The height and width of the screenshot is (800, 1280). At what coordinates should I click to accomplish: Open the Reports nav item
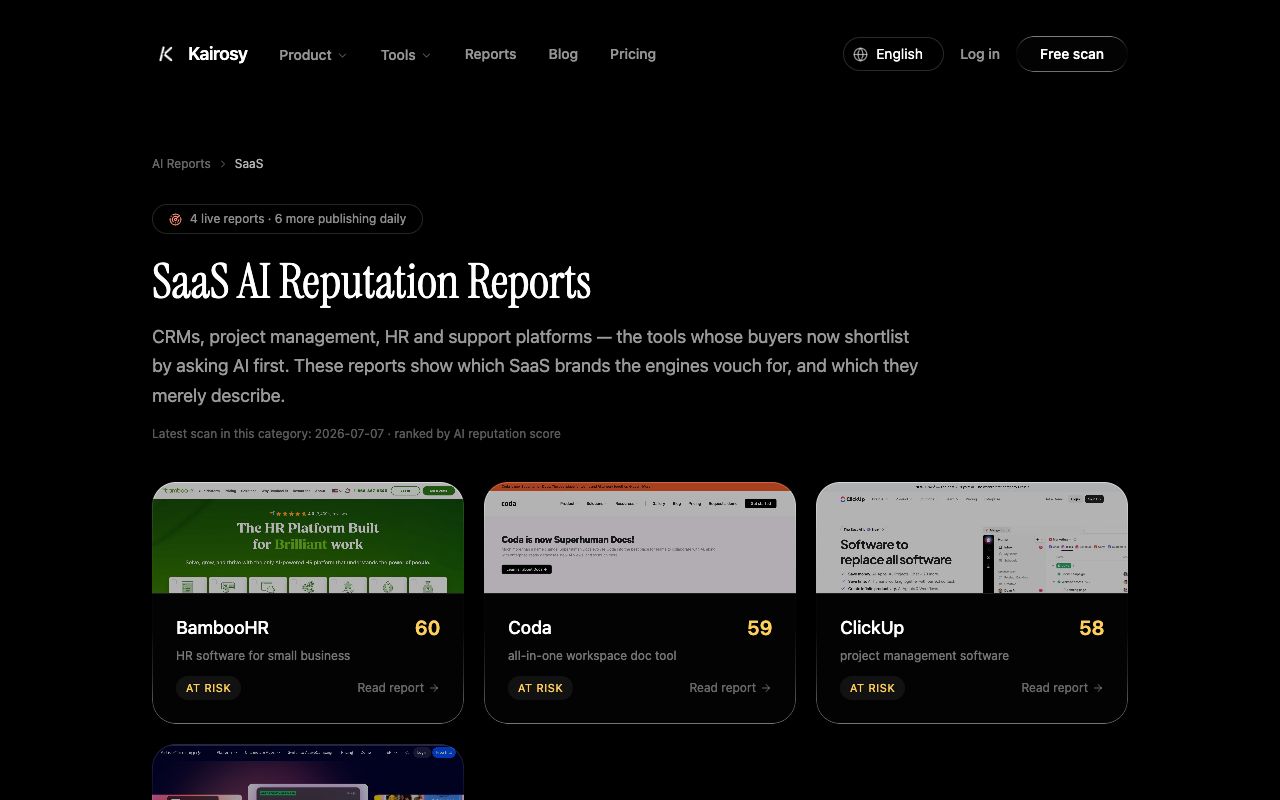point(490,54)
